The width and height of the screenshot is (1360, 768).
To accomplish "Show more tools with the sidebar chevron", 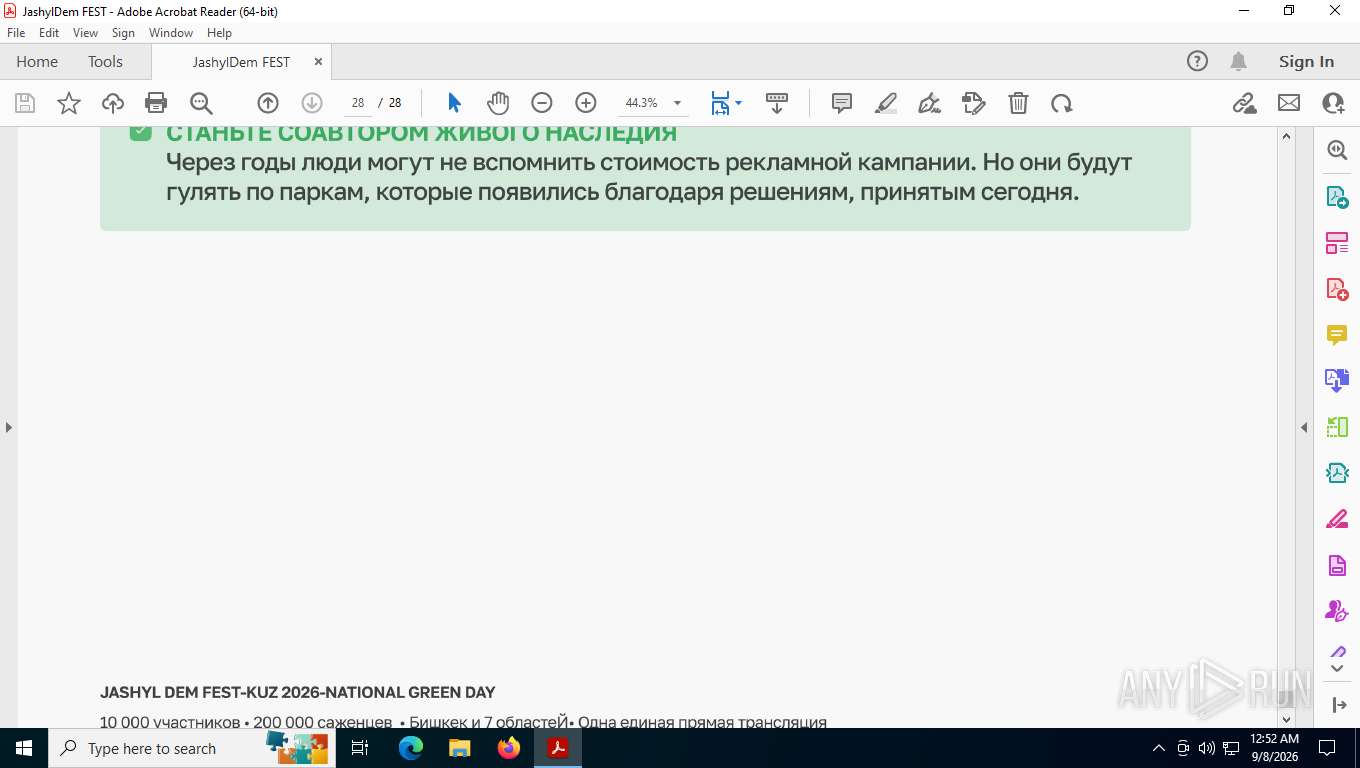I will tap(1337, 667).
